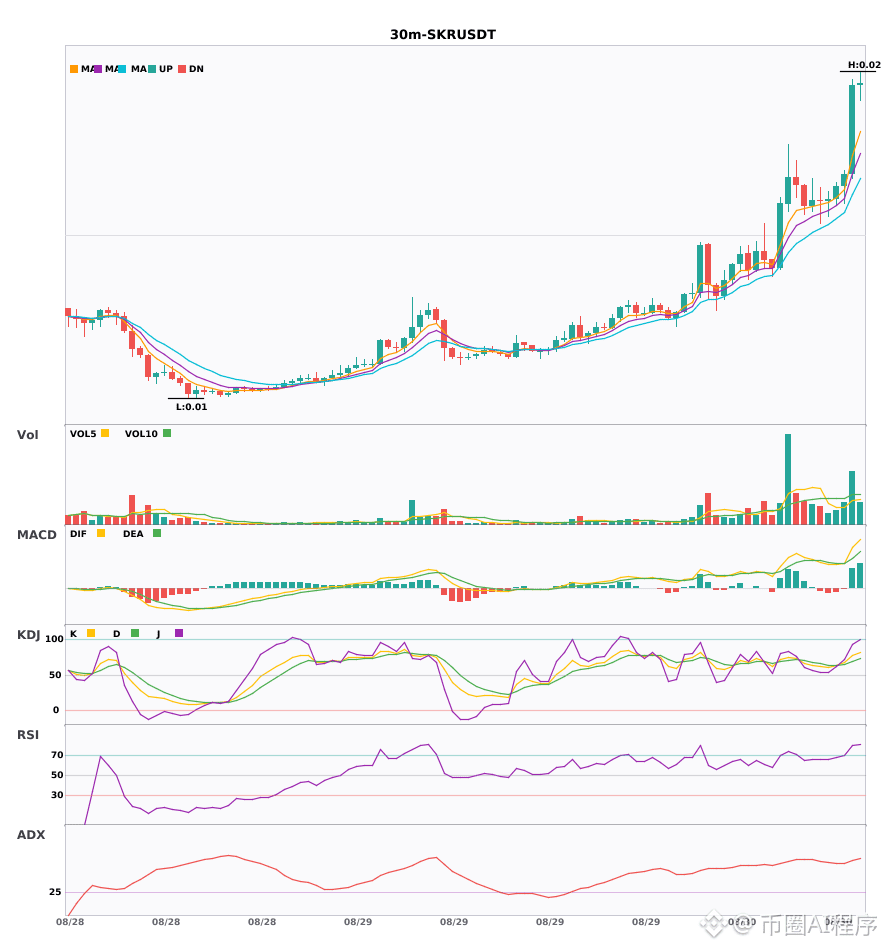Click the KDJ 0 axis value
The image size is (885, 950).
tap(56, 710)
